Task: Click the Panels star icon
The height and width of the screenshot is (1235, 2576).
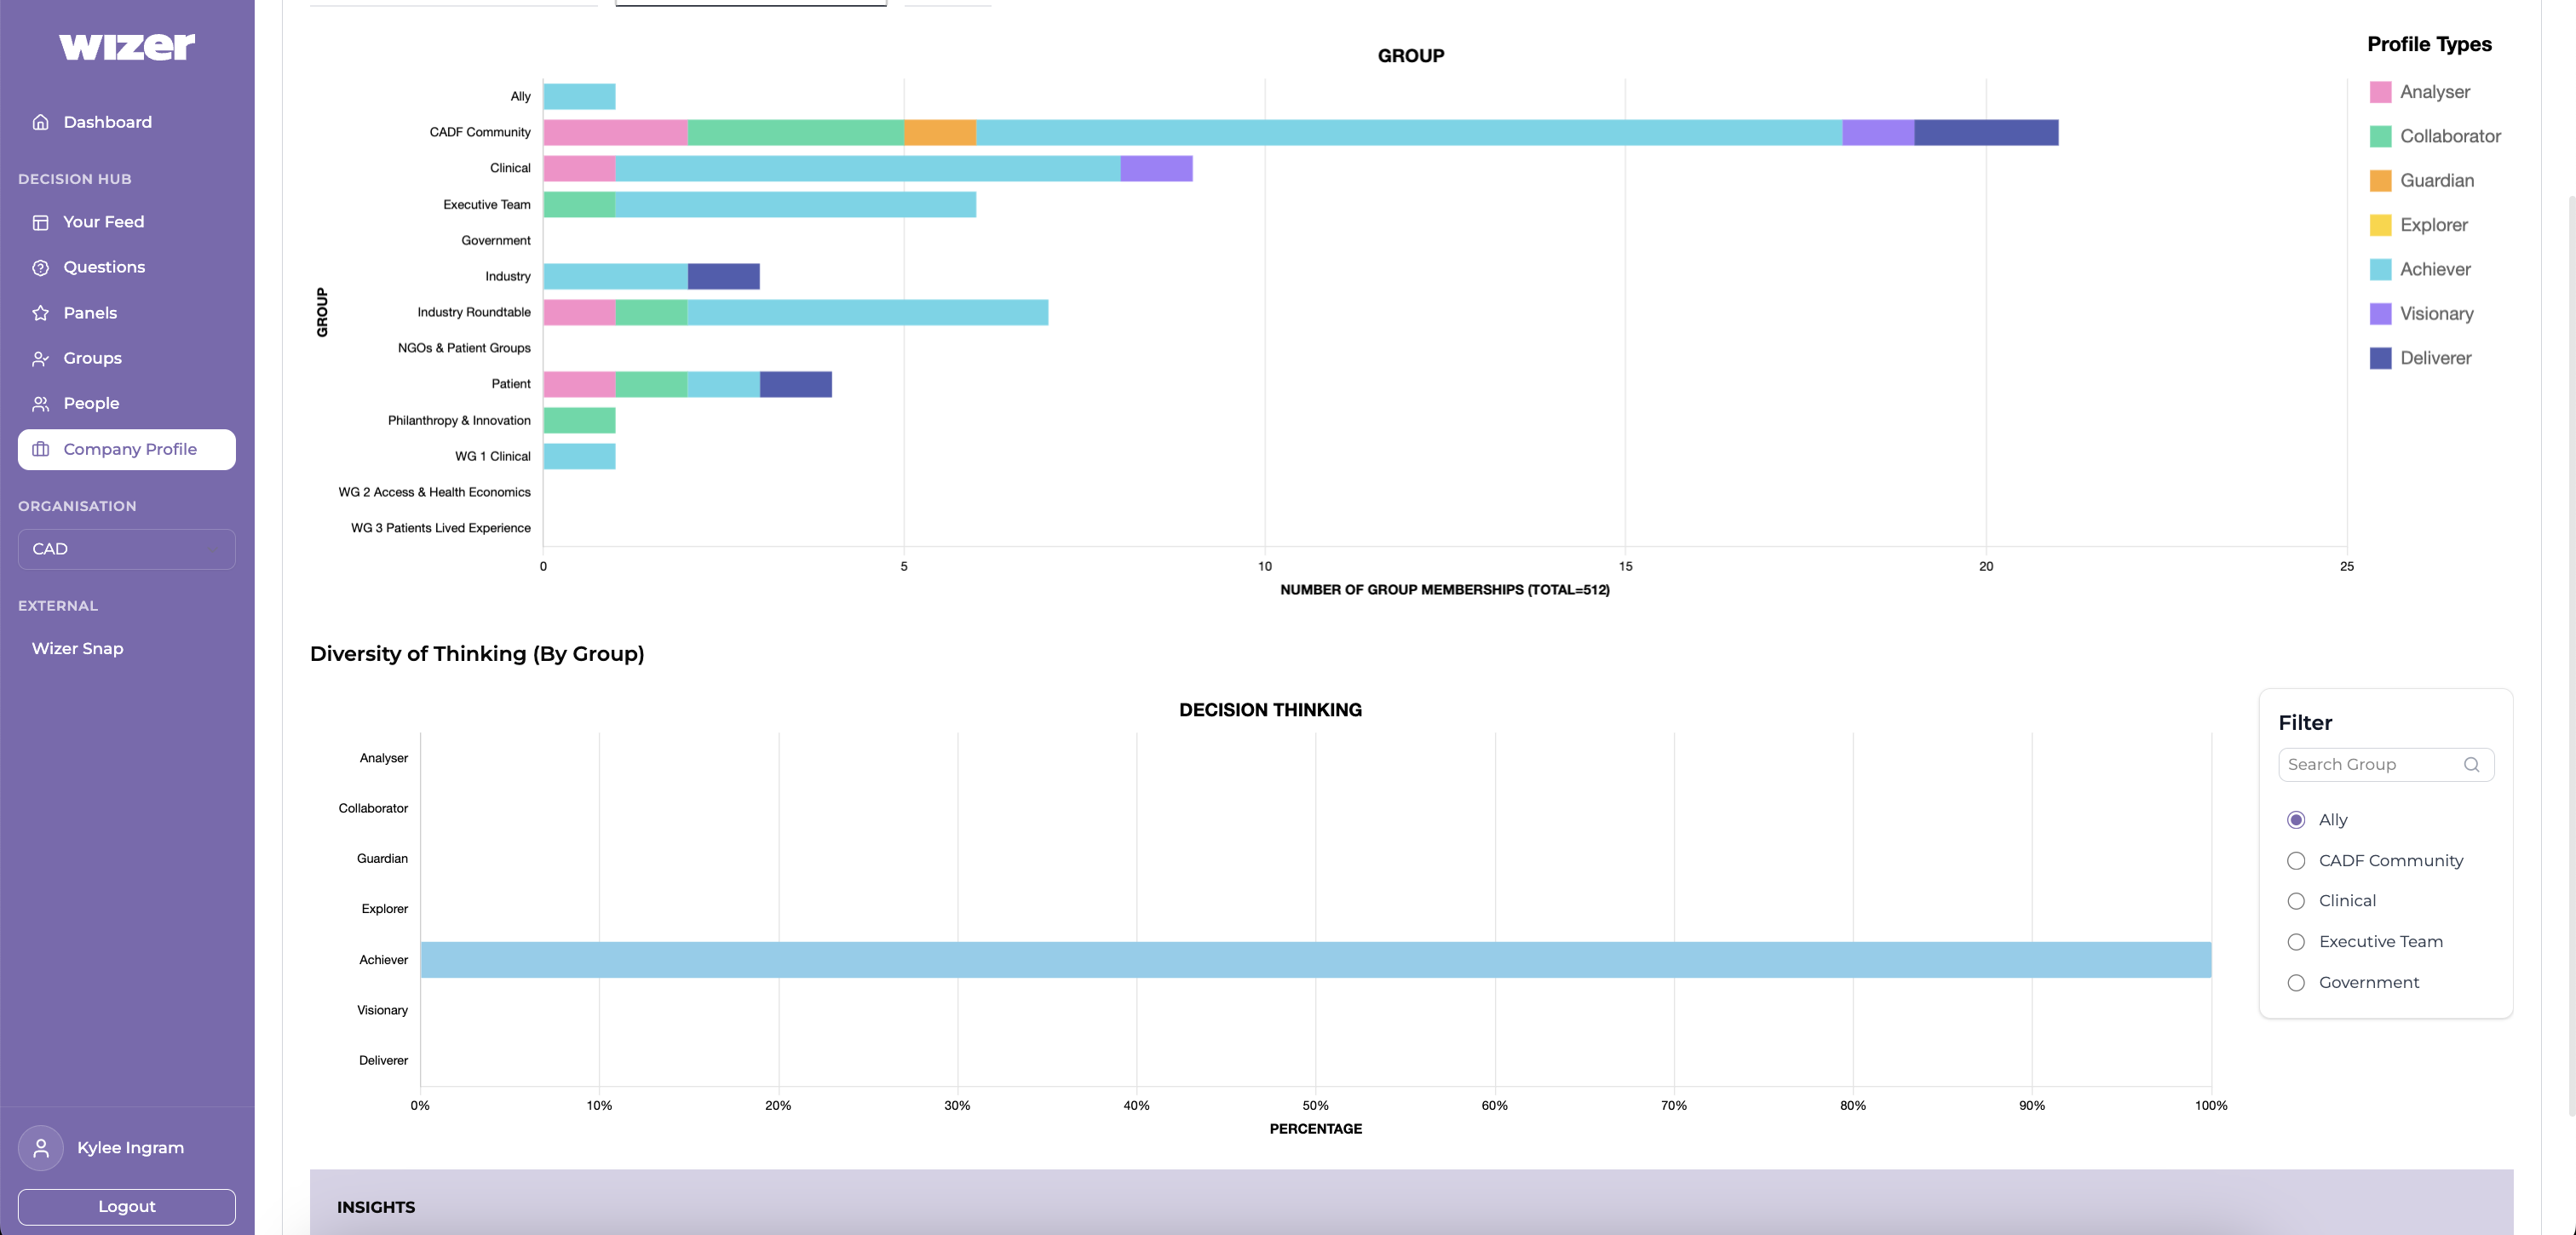Action: [x=40, y=313]
